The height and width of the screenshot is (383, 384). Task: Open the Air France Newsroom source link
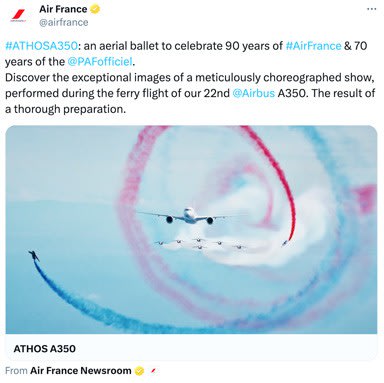pos(81,371)
